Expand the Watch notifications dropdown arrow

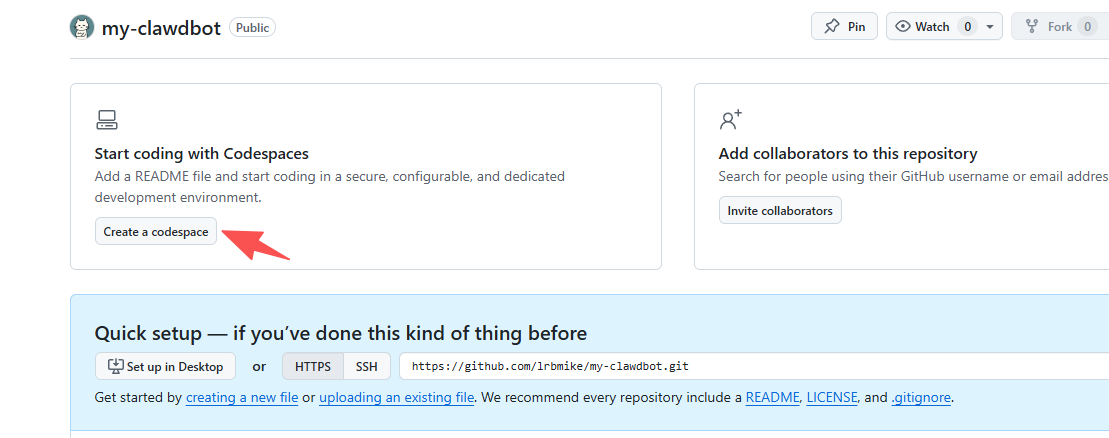point(990,27)
